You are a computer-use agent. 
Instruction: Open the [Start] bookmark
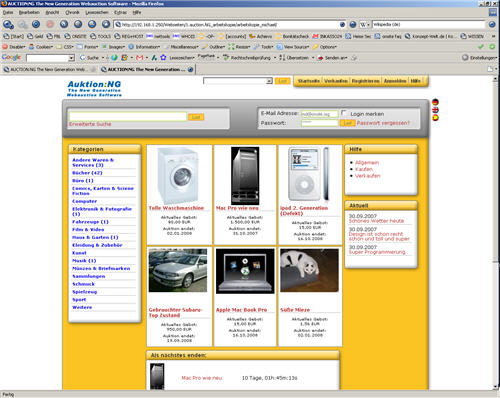pos(13,36)
